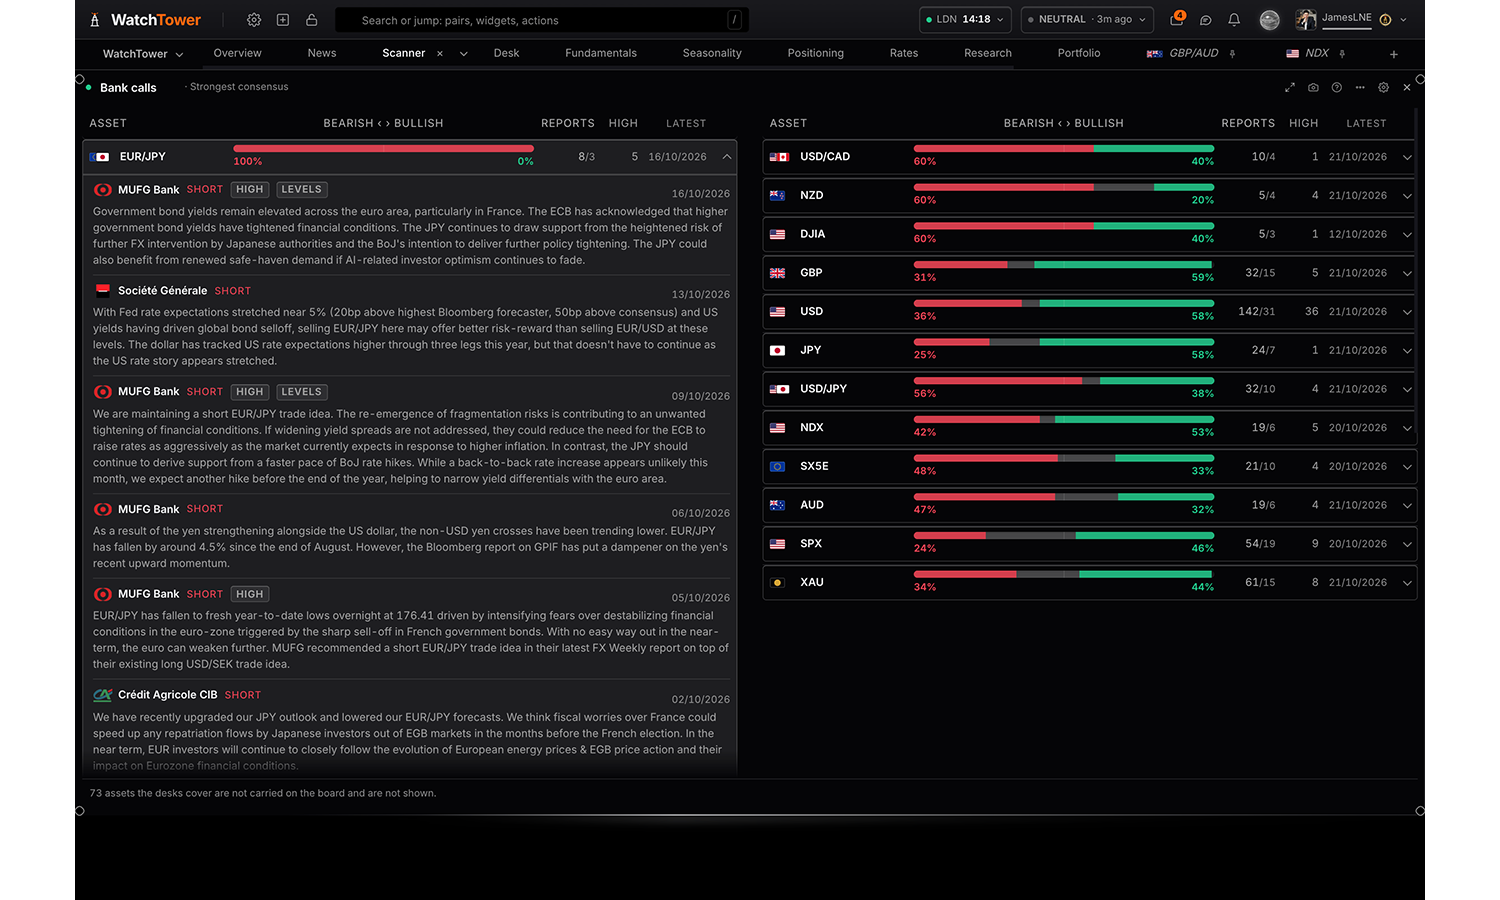Focus the search or jump input field
Image resolution: width=1500 pixels, height=900 pixels.
tap(542, 20)
